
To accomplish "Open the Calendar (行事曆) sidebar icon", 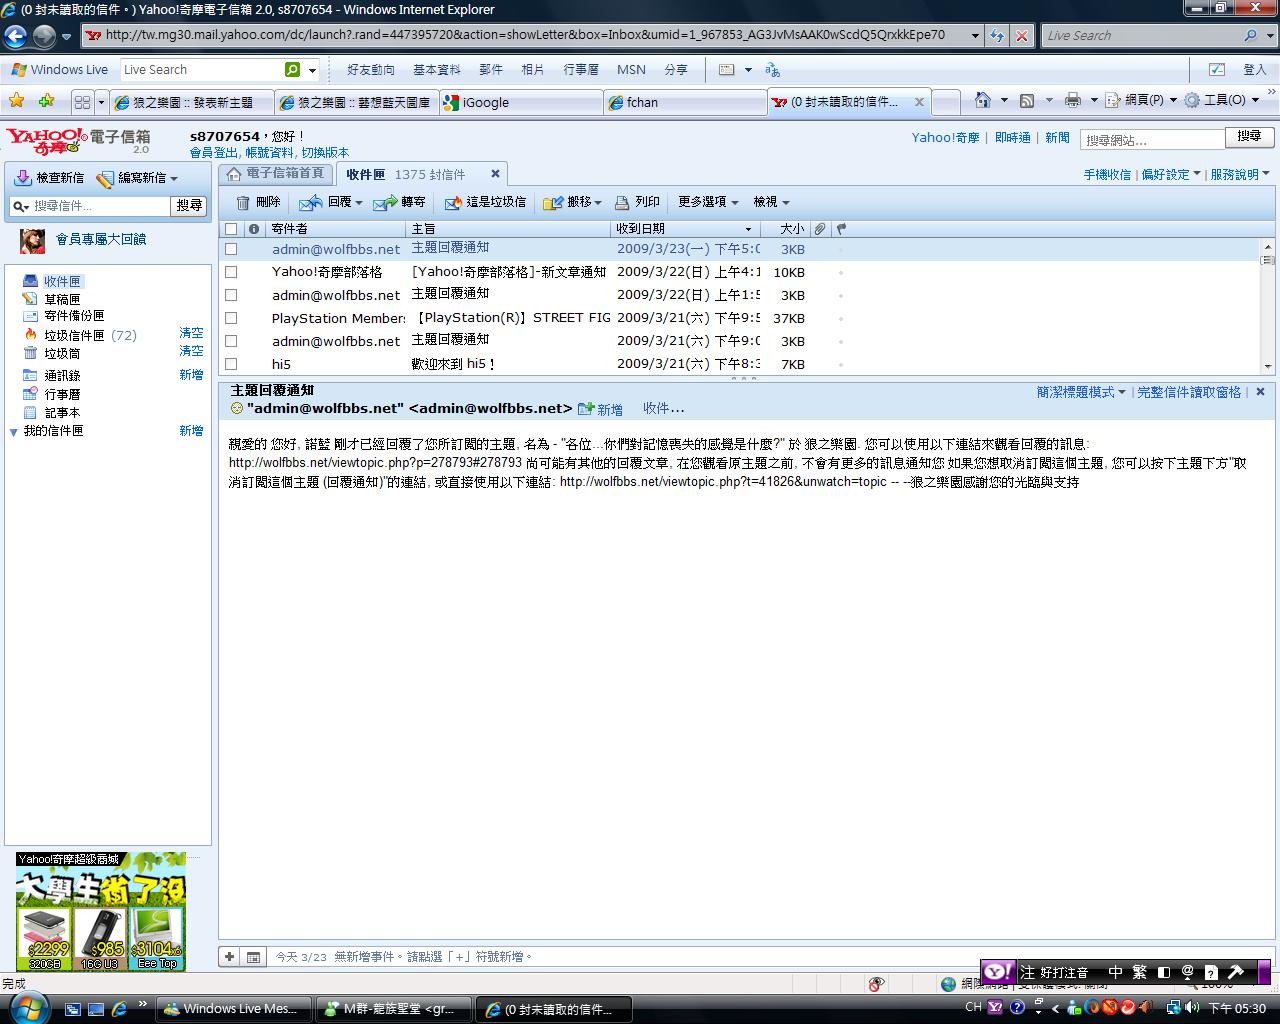I will [x=30, y=395].
